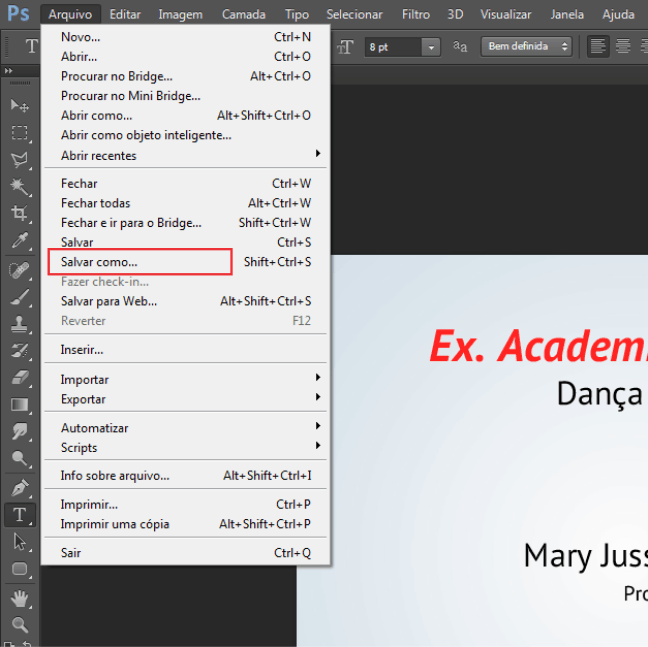
Task: Select the Brush tool
Action: pyautogui.click(x=19, y=297)
